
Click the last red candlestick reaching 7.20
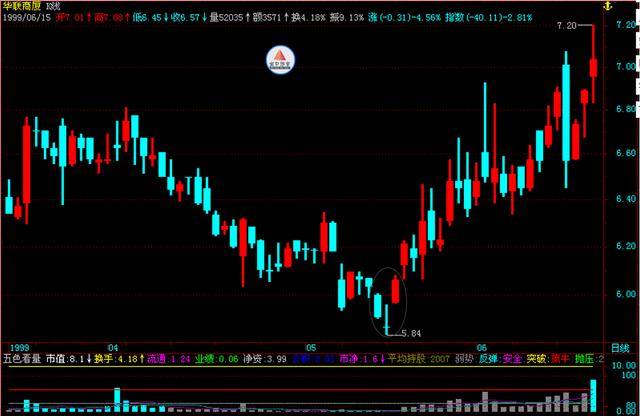(593, 64)
